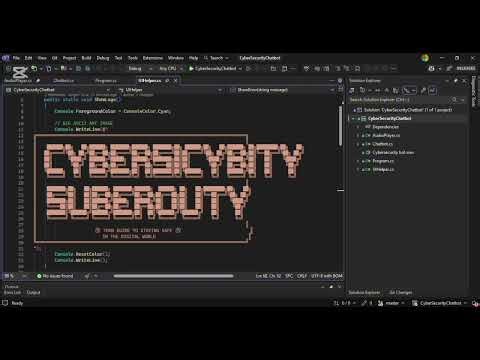Switch to the Program.cs tab

[105, 81]
